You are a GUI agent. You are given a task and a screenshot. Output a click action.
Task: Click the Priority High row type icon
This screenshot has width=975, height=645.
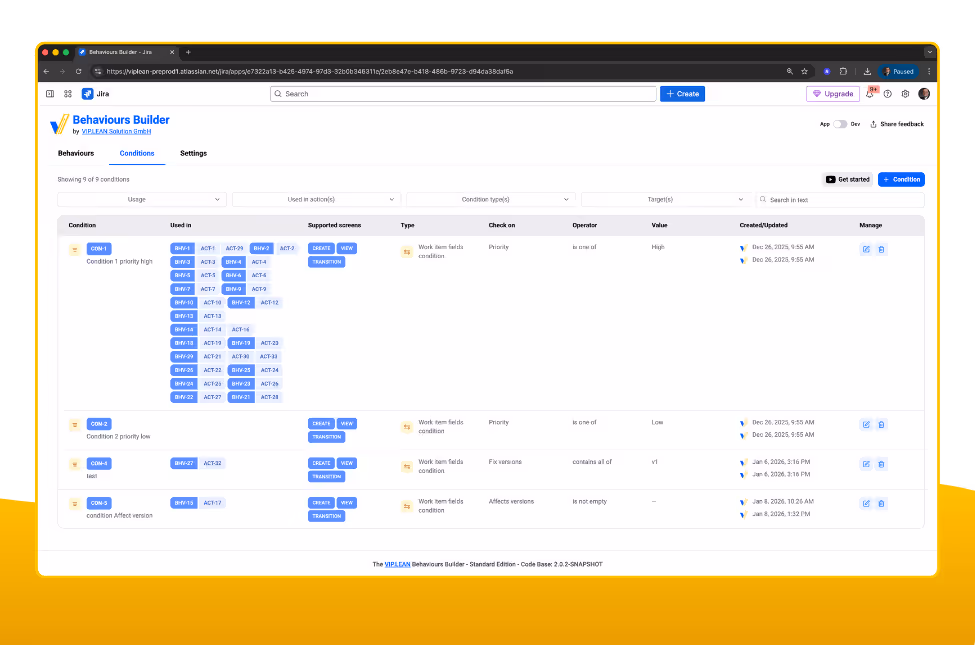pyautogui.click(x=407, y=252)
